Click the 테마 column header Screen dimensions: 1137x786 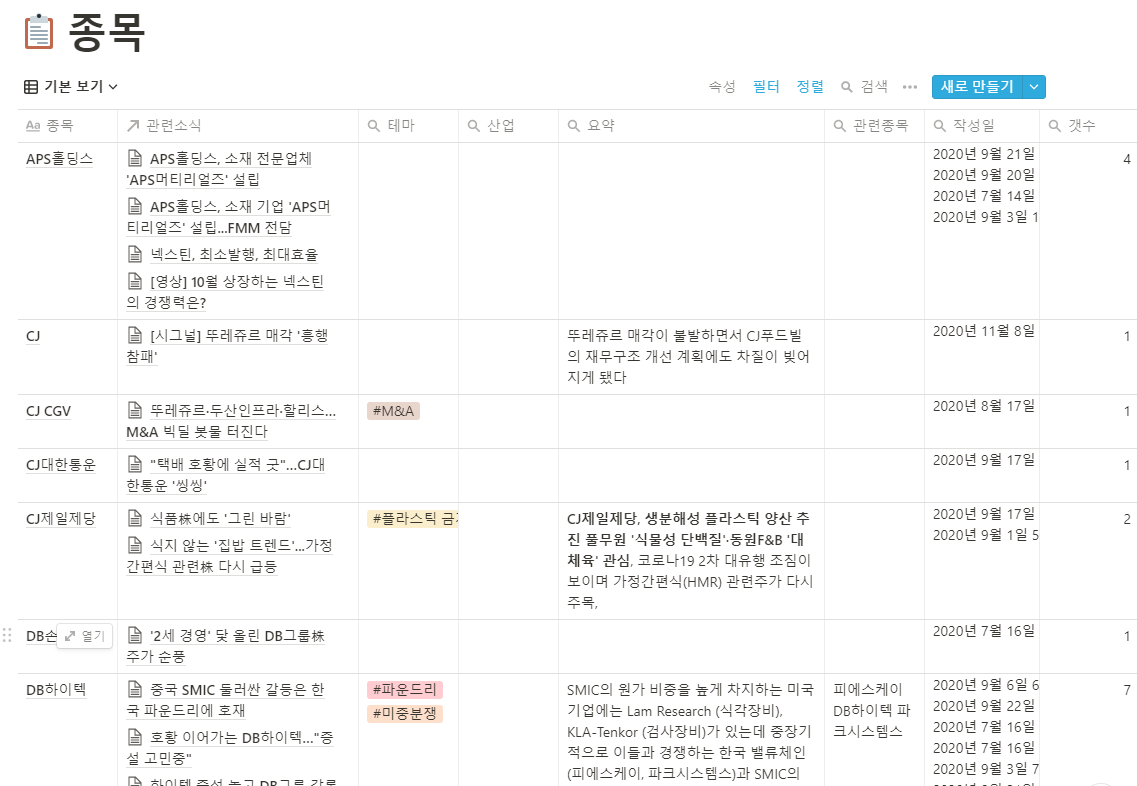pyautogui.click(x=408, y=126)
